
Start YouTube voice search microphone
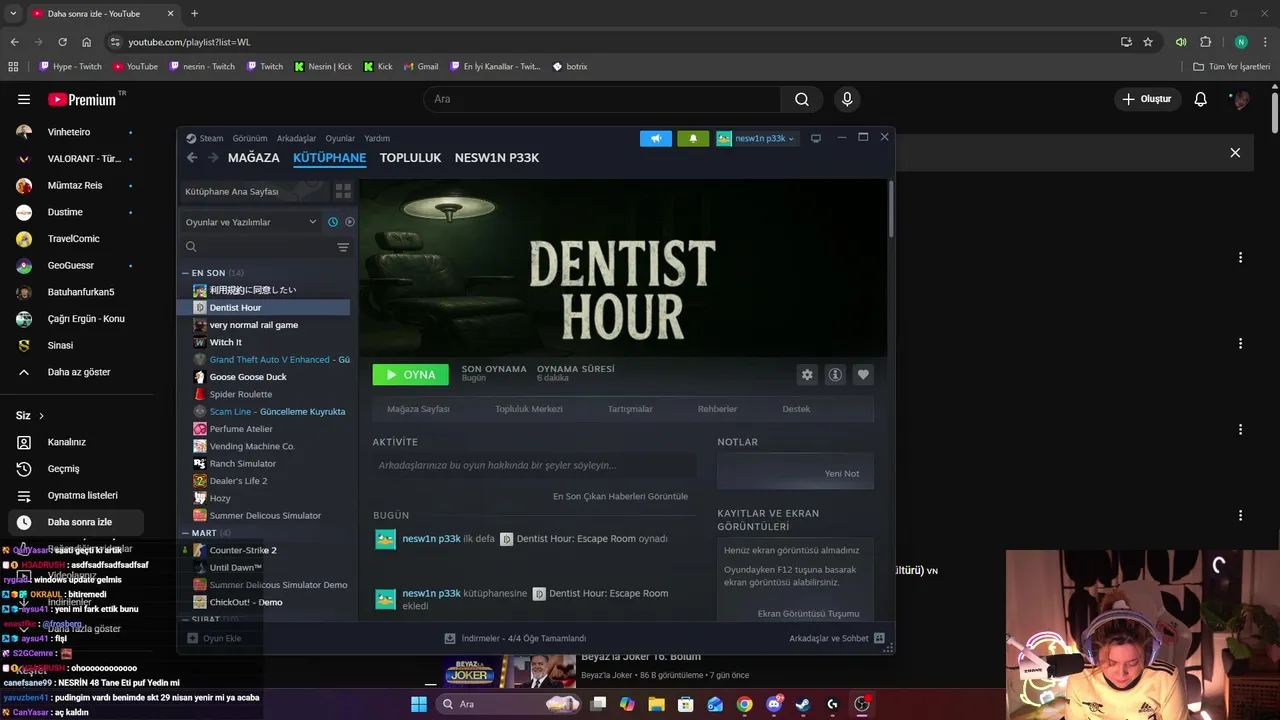click(x=847, y=99)
